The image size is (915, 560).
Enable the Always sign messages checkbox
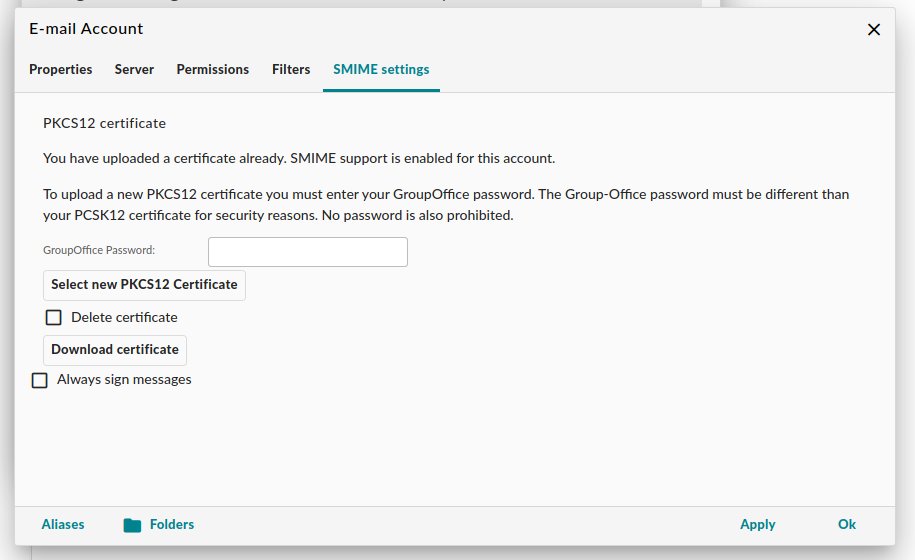(x=39, y=380)
